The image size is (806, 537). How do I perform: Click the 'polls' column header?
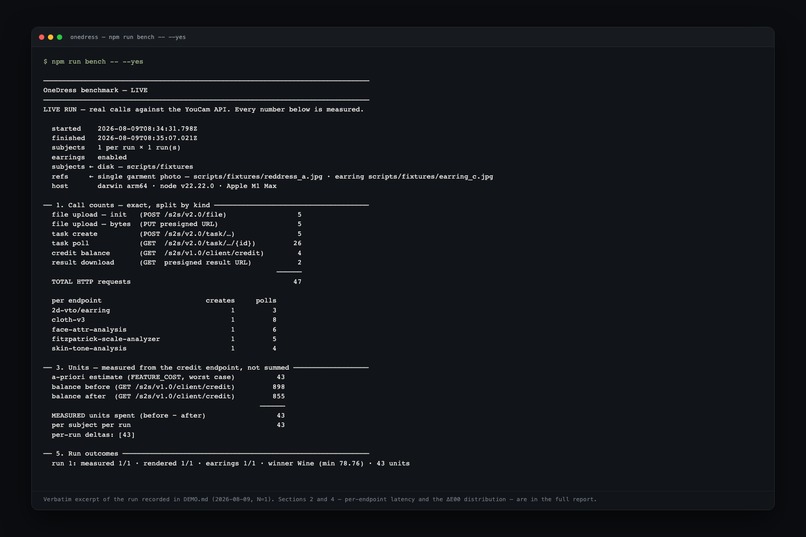266,301
